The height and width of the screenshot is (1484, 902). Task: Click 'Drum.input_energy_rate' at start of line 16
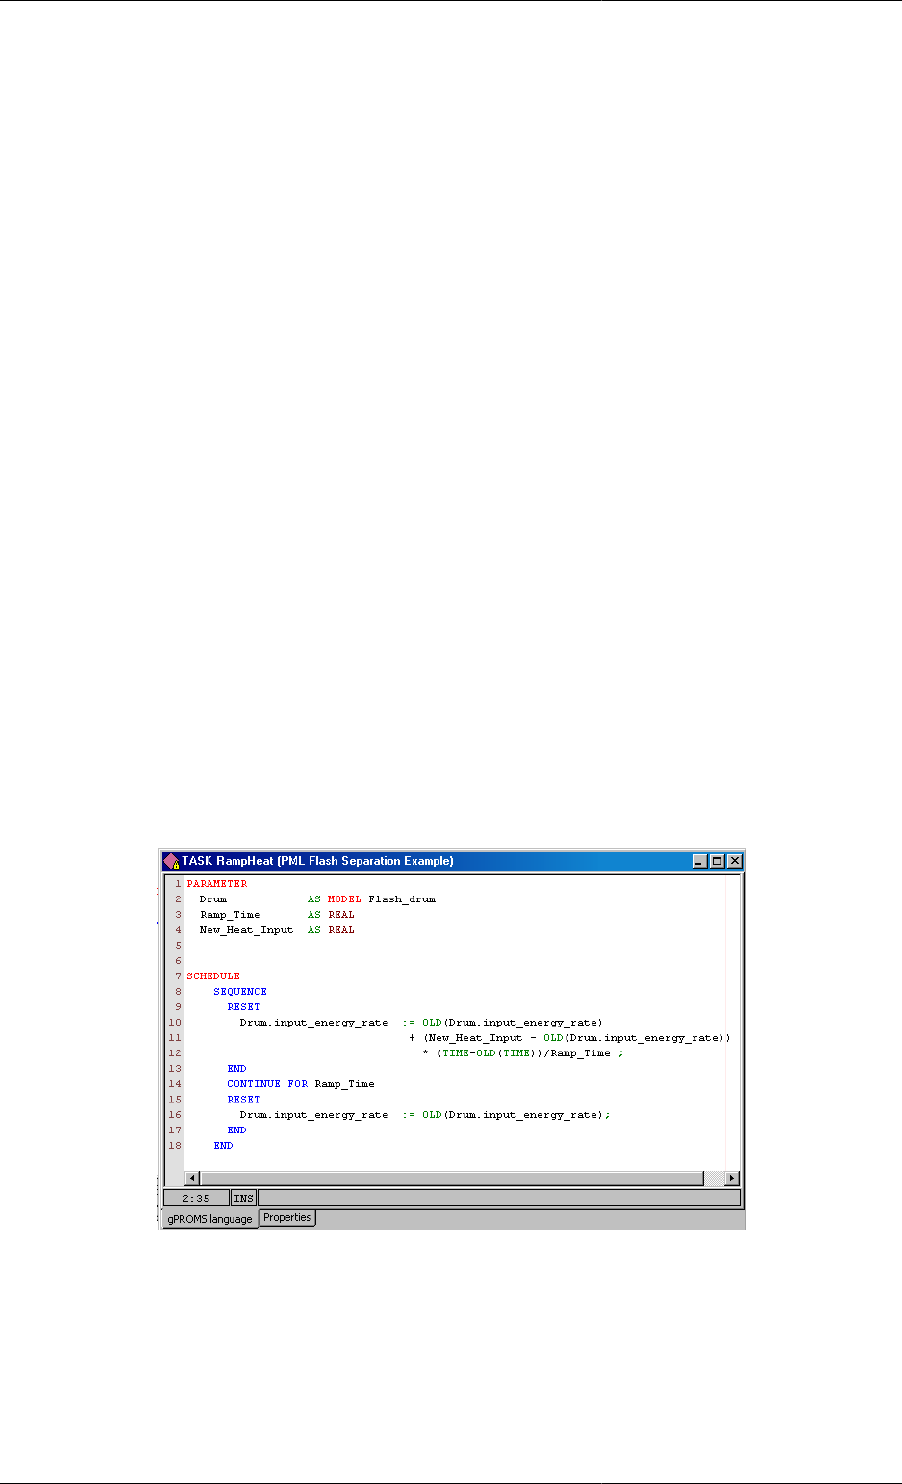pos(314,1115)
